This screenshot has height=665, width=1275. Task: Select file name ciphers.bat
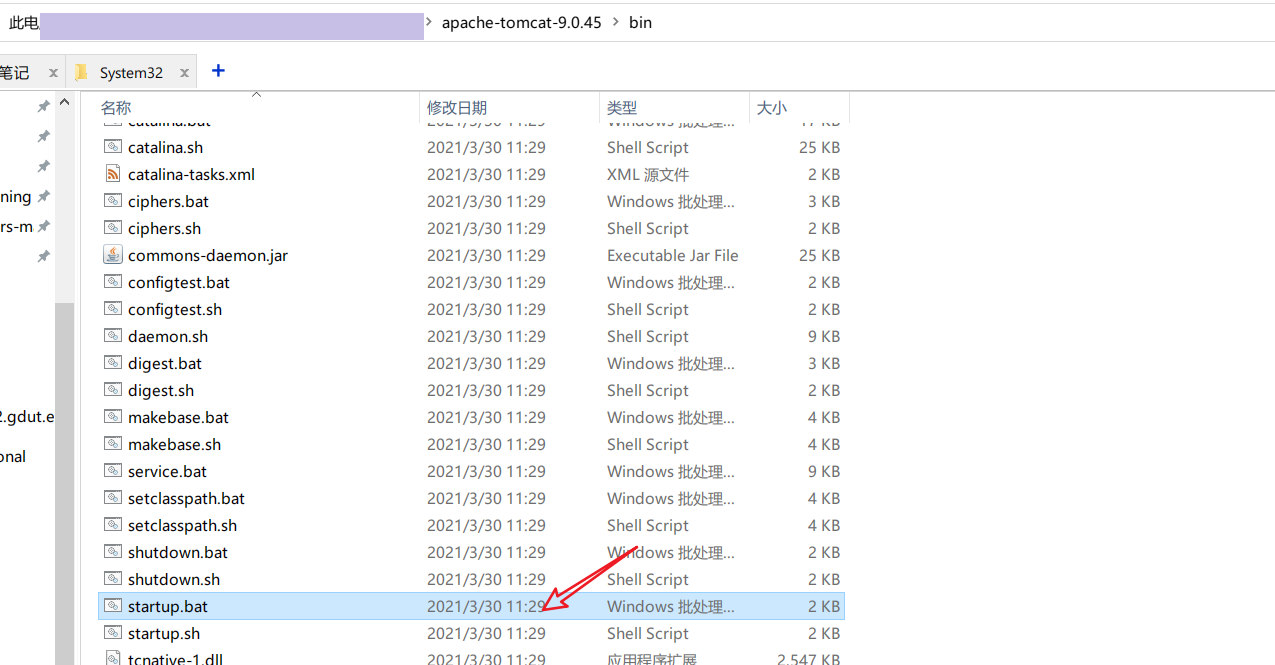[168, 201]
